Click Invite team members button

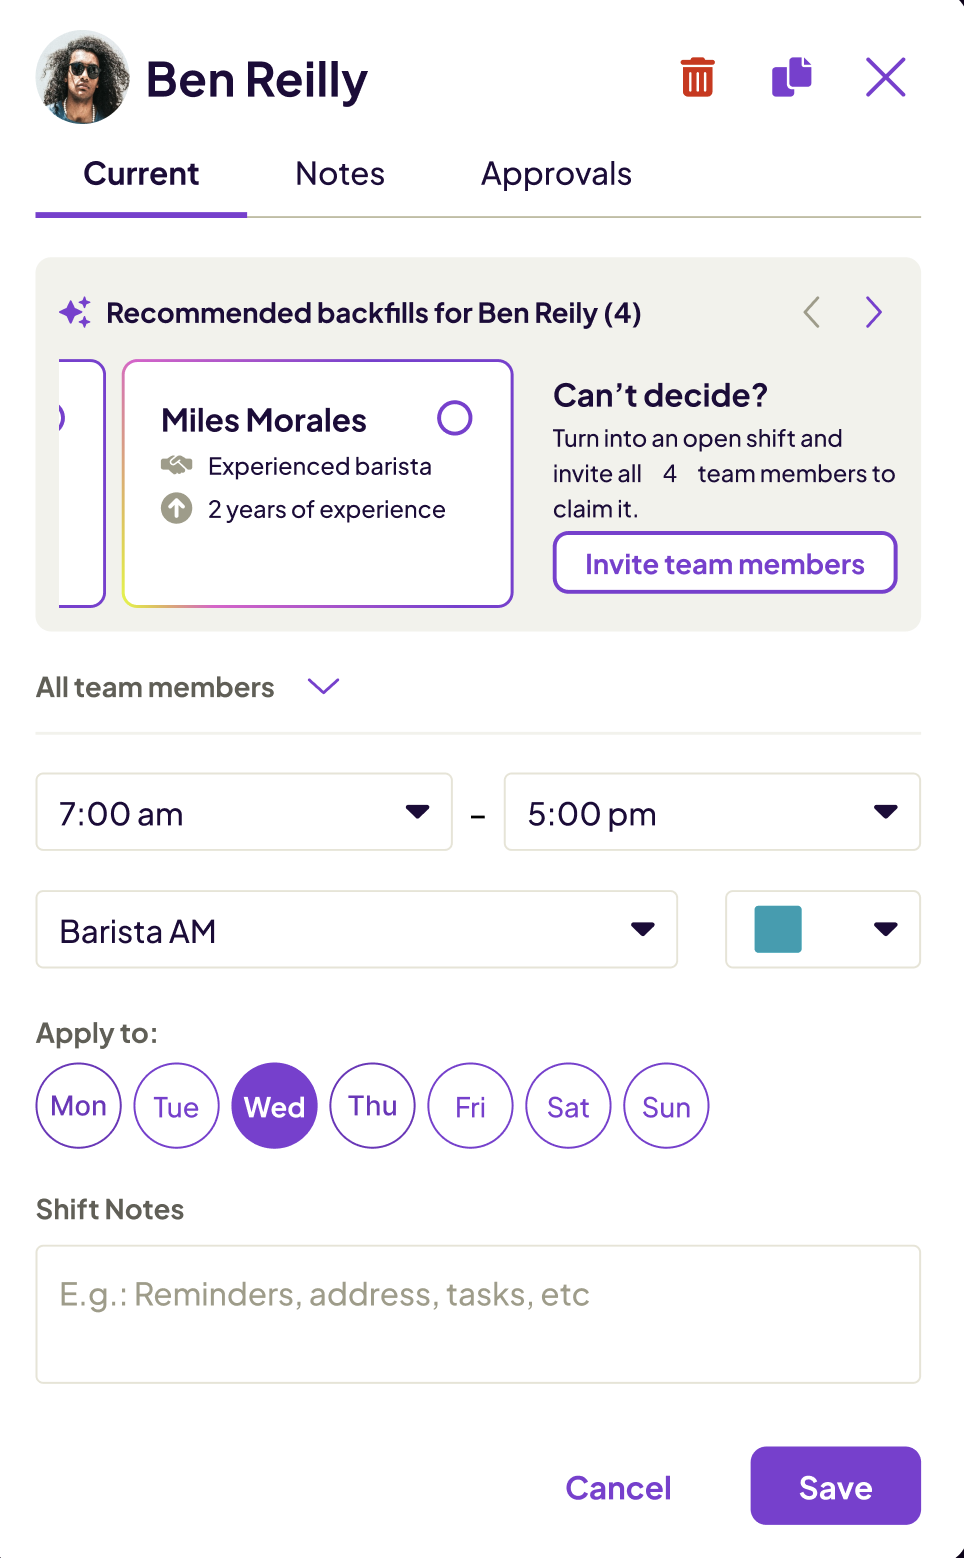[x=724, y=563]
